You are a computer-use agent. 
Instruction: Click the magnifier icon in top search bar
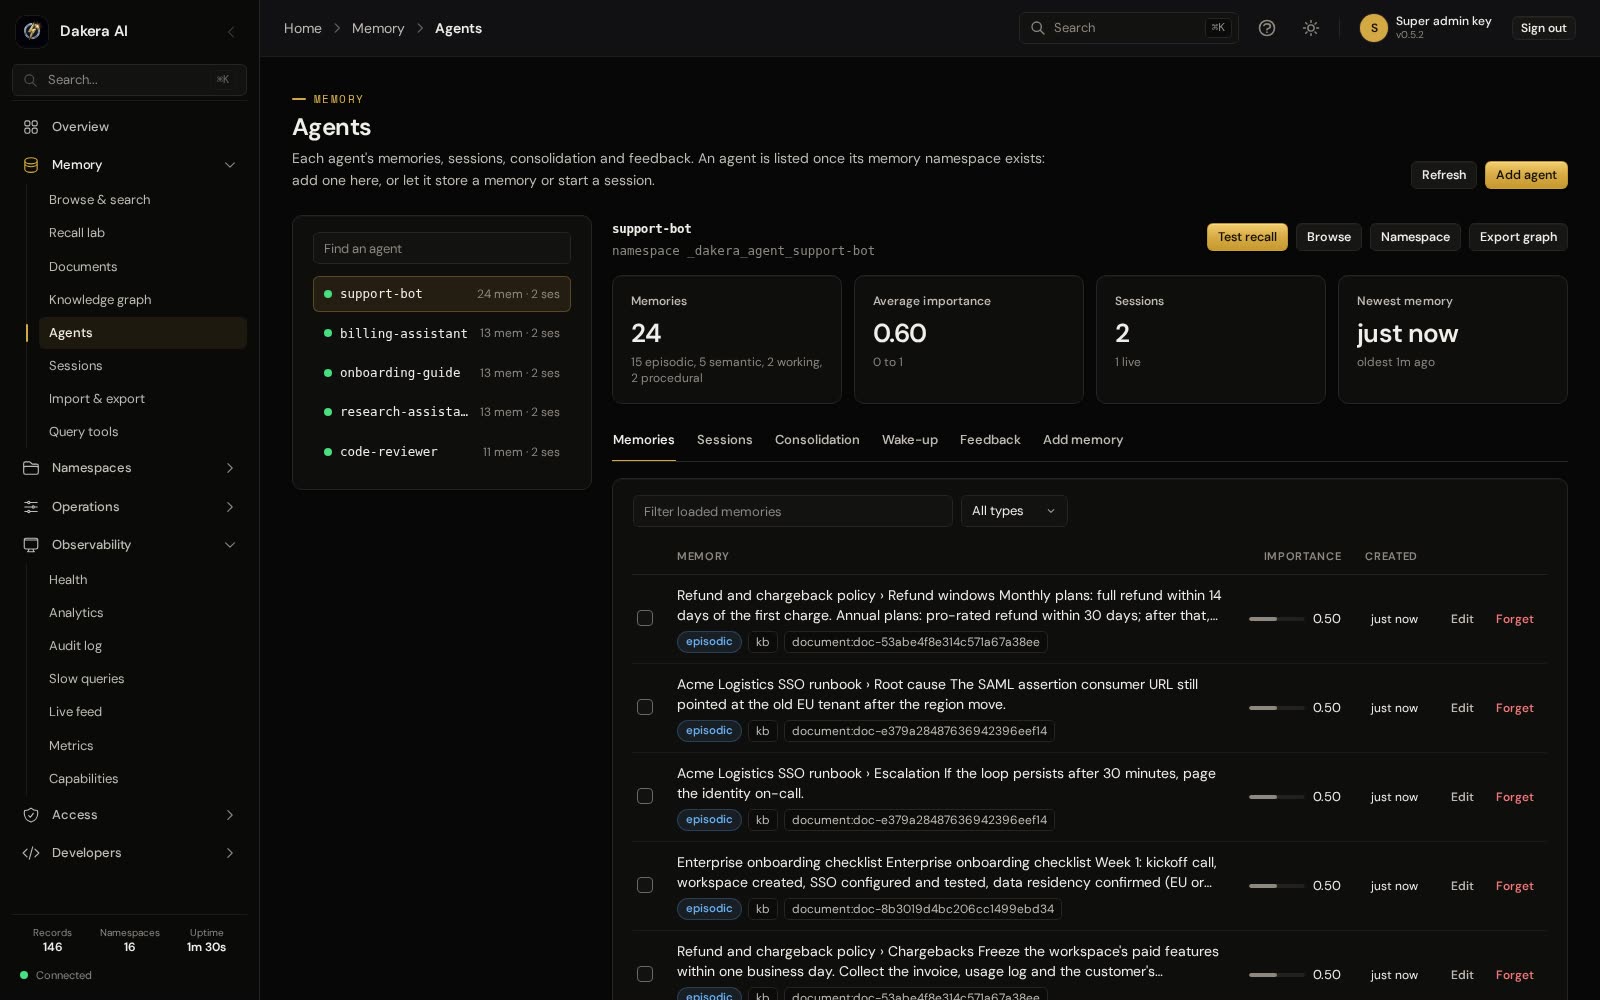point(1038,28)
